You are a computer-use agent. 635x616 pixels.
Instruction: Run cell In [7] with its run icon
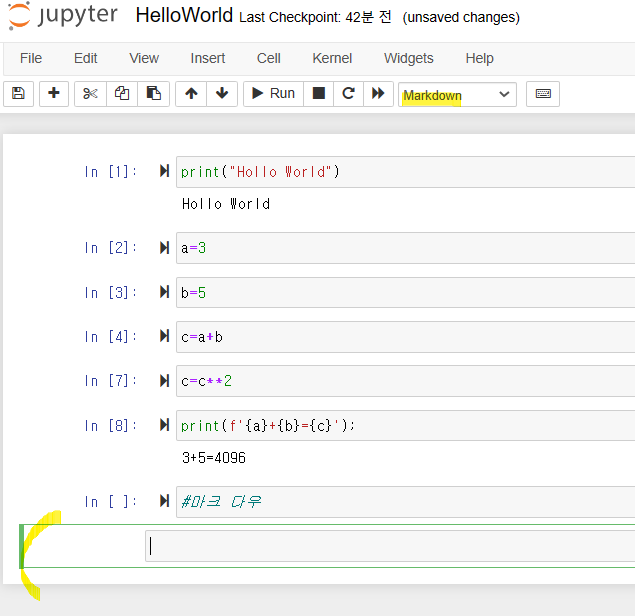pos(164,380)
